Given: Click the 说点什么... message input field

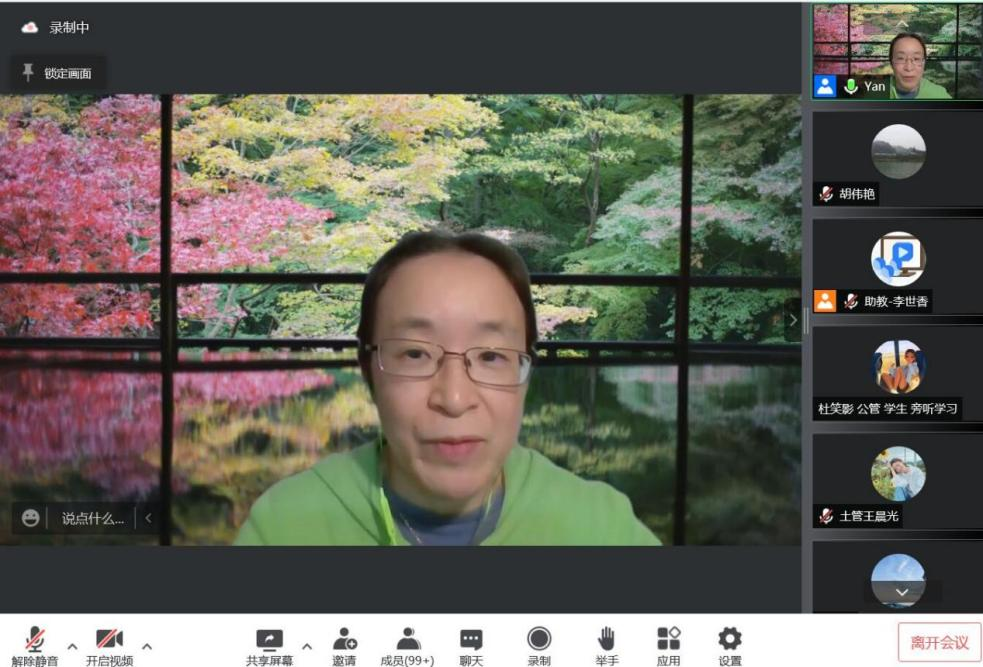Looking at the screenshot, I should (93, 518).
